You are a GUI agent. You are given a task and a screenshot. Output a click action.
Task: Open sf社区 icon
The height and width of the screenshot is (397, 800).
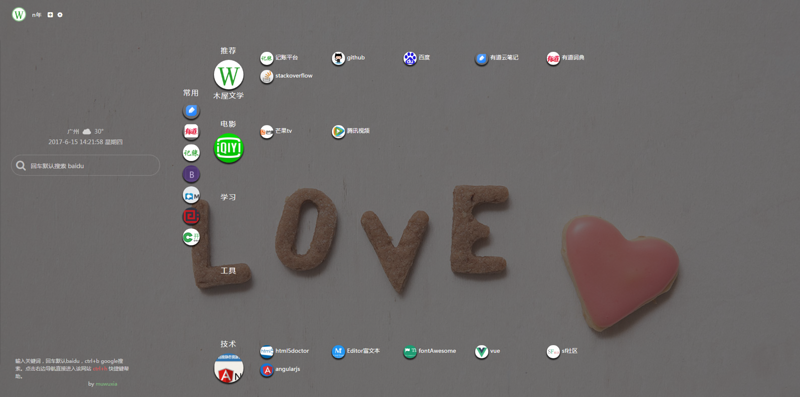click(553, 352)
